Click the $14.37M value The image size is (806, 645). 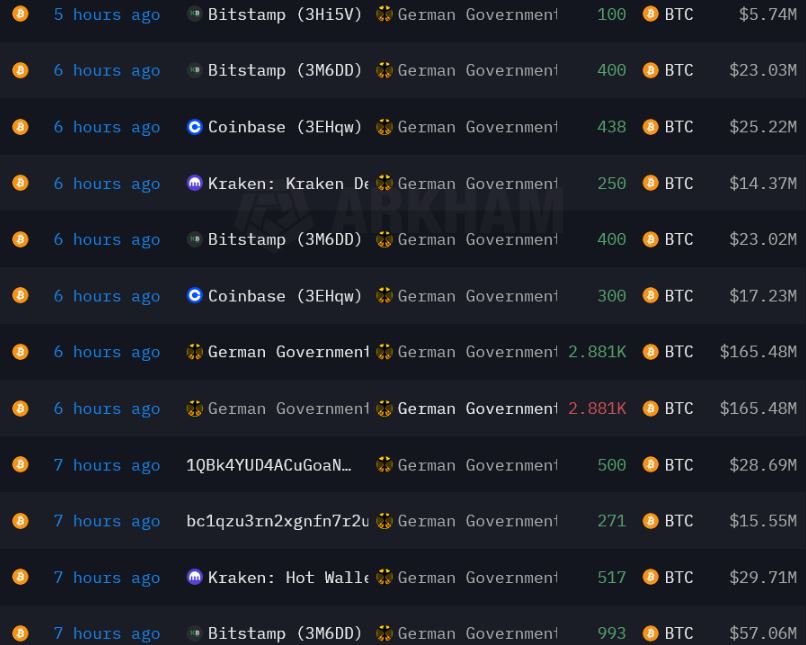click(763, 183)
